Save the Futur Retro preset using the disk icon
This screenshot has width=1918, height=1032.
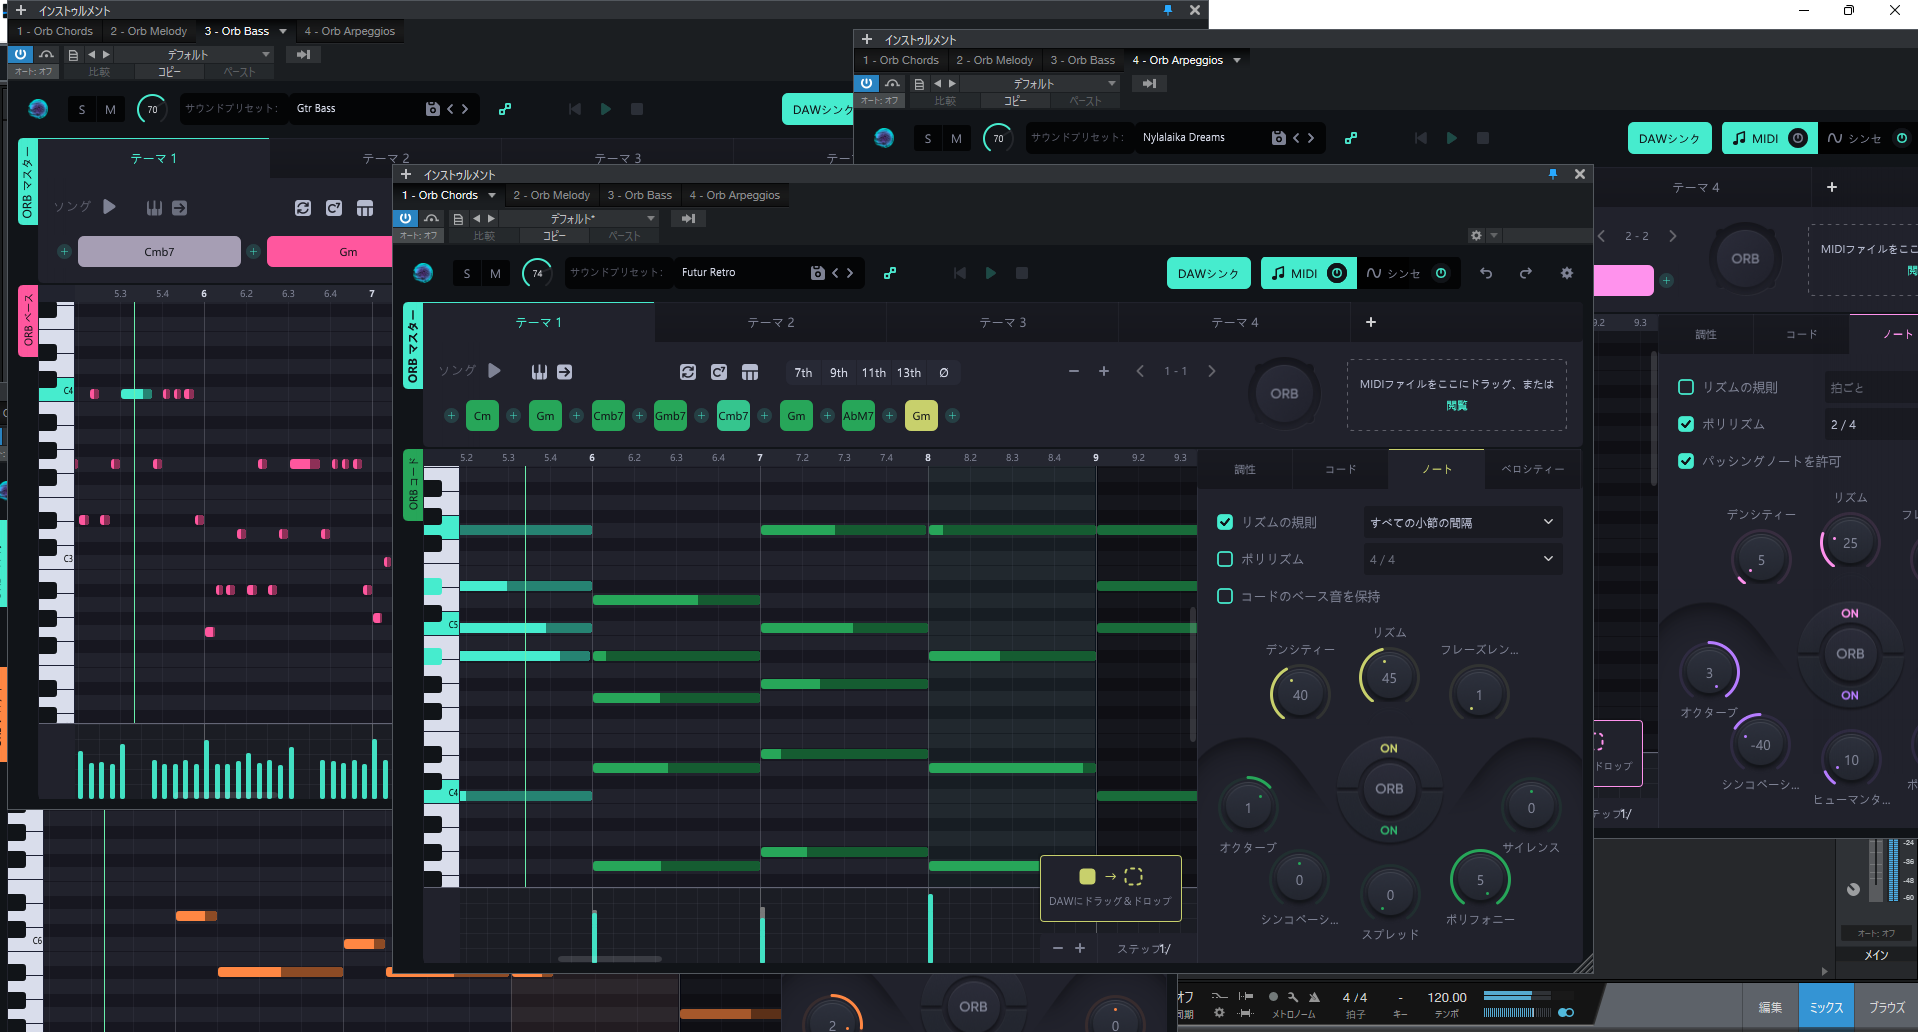coord(817,272)
